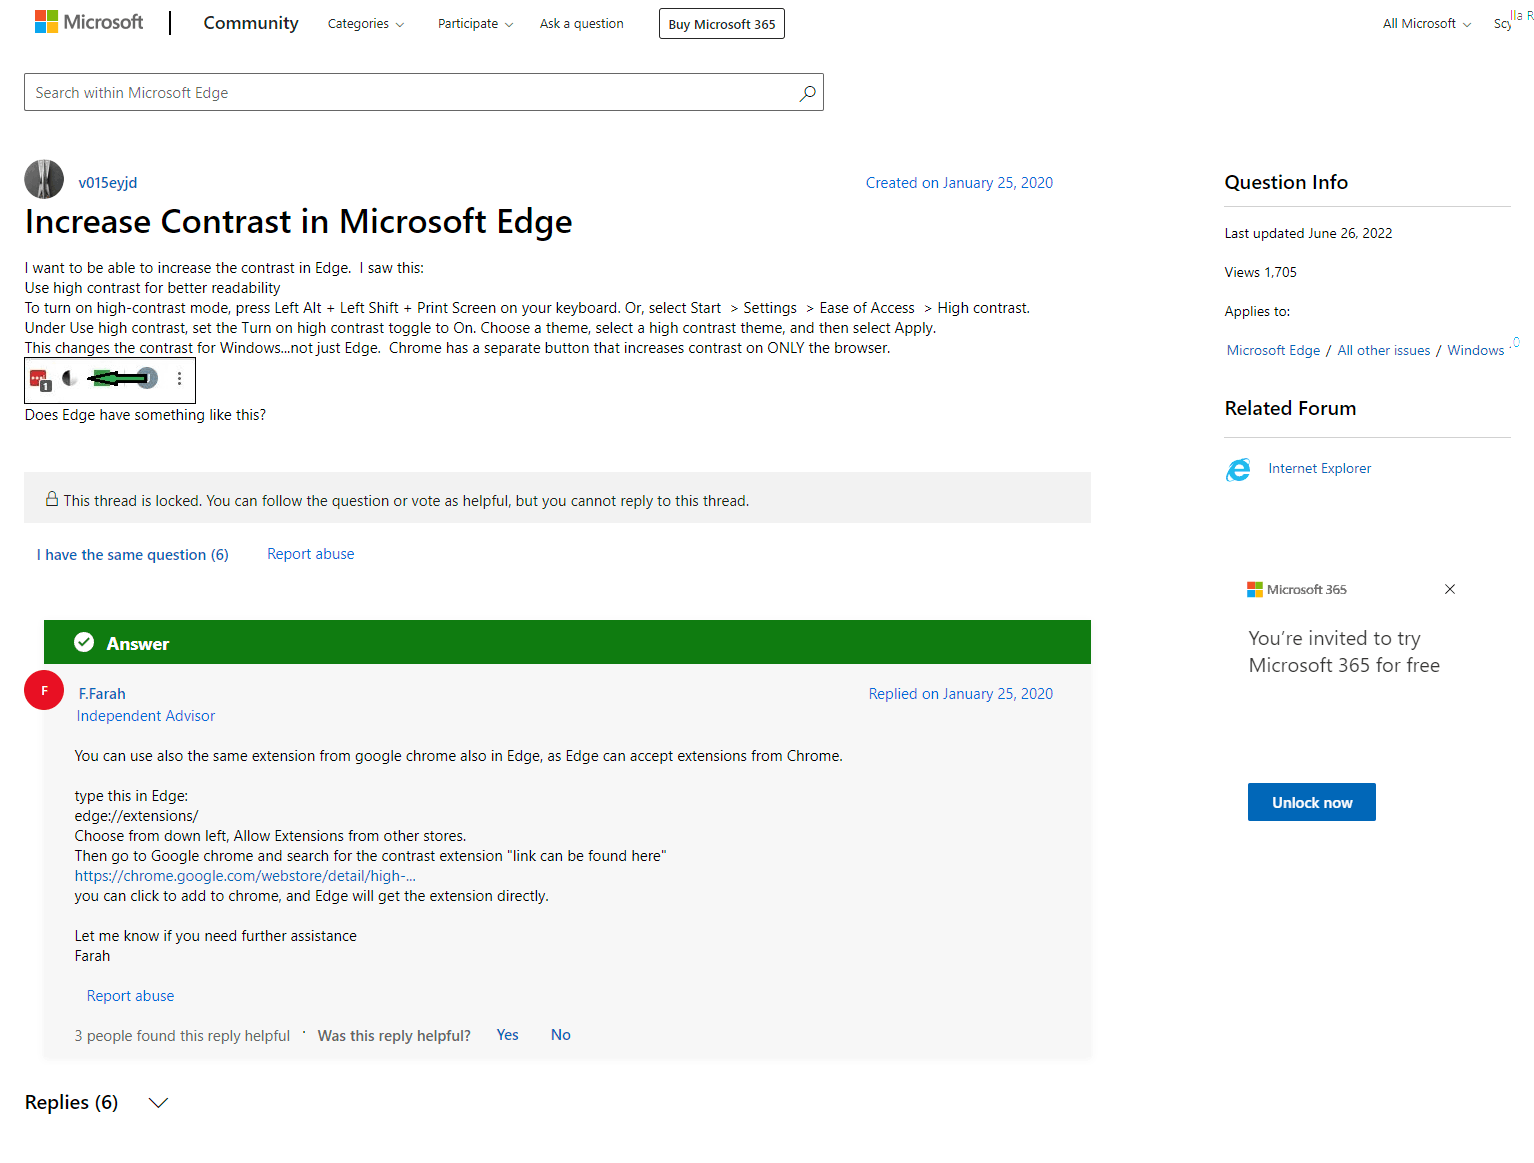Go to Ask a question
1534x1163 pixels.
(x=581, y=24)
